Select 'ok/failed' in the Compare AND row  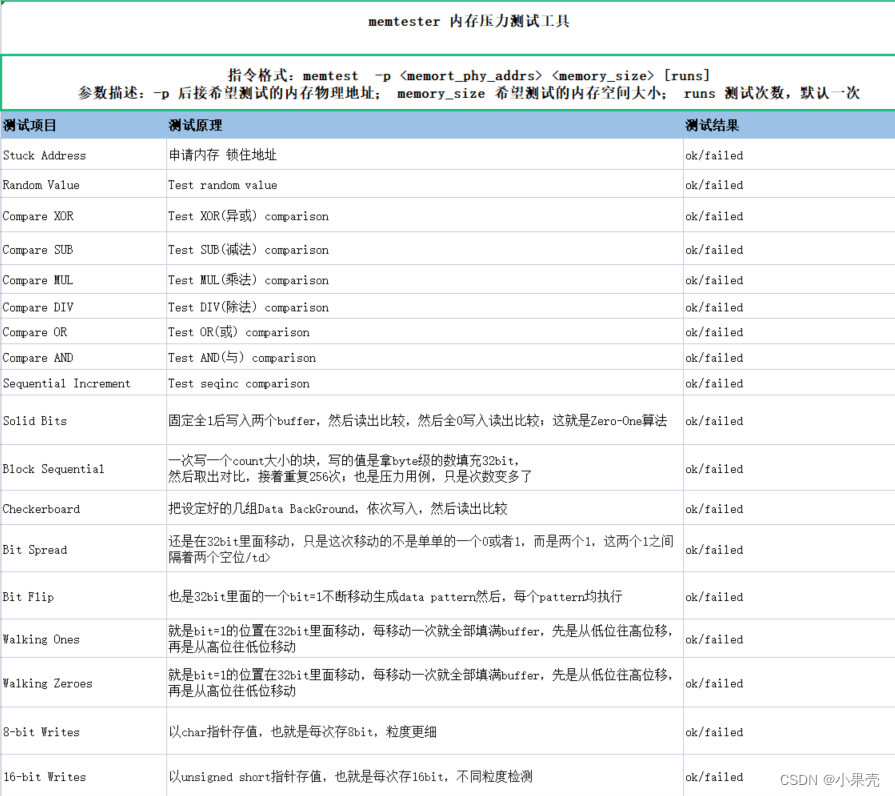(714, 358)
